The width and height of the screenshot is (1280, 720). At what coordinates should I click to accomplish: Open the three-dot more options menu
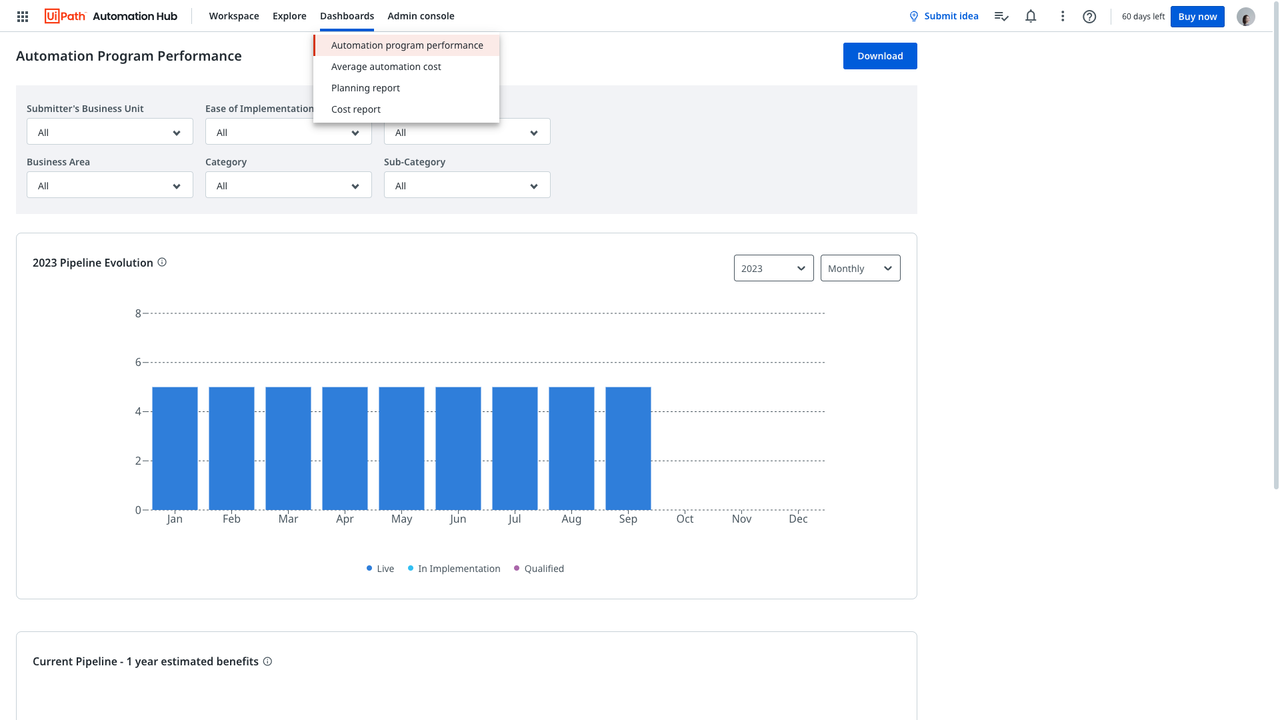(x=1062, y=16)
